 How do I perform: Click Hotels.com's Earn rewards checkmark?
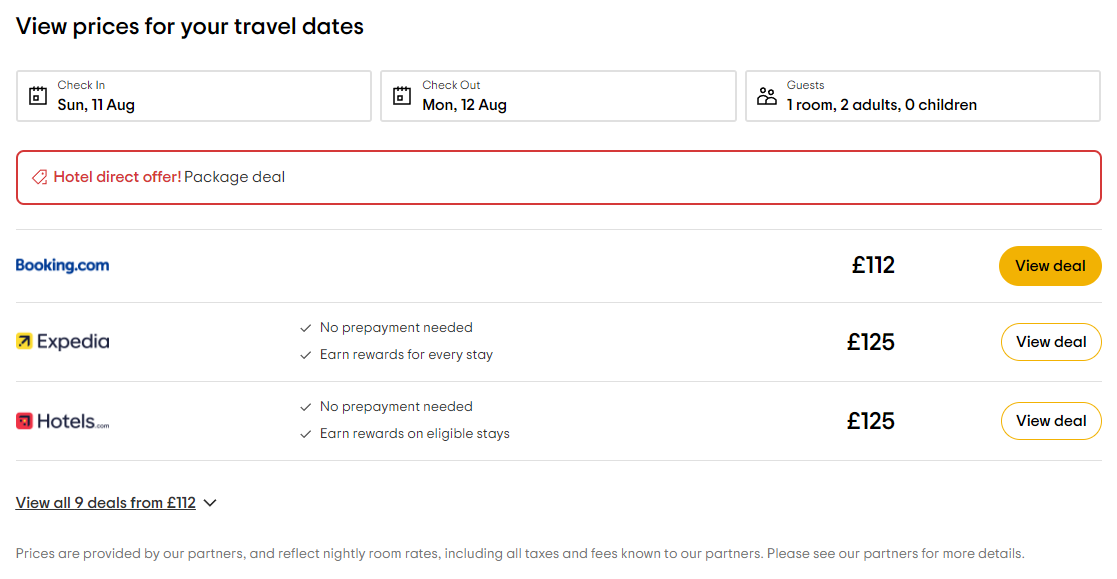point(306,434)
